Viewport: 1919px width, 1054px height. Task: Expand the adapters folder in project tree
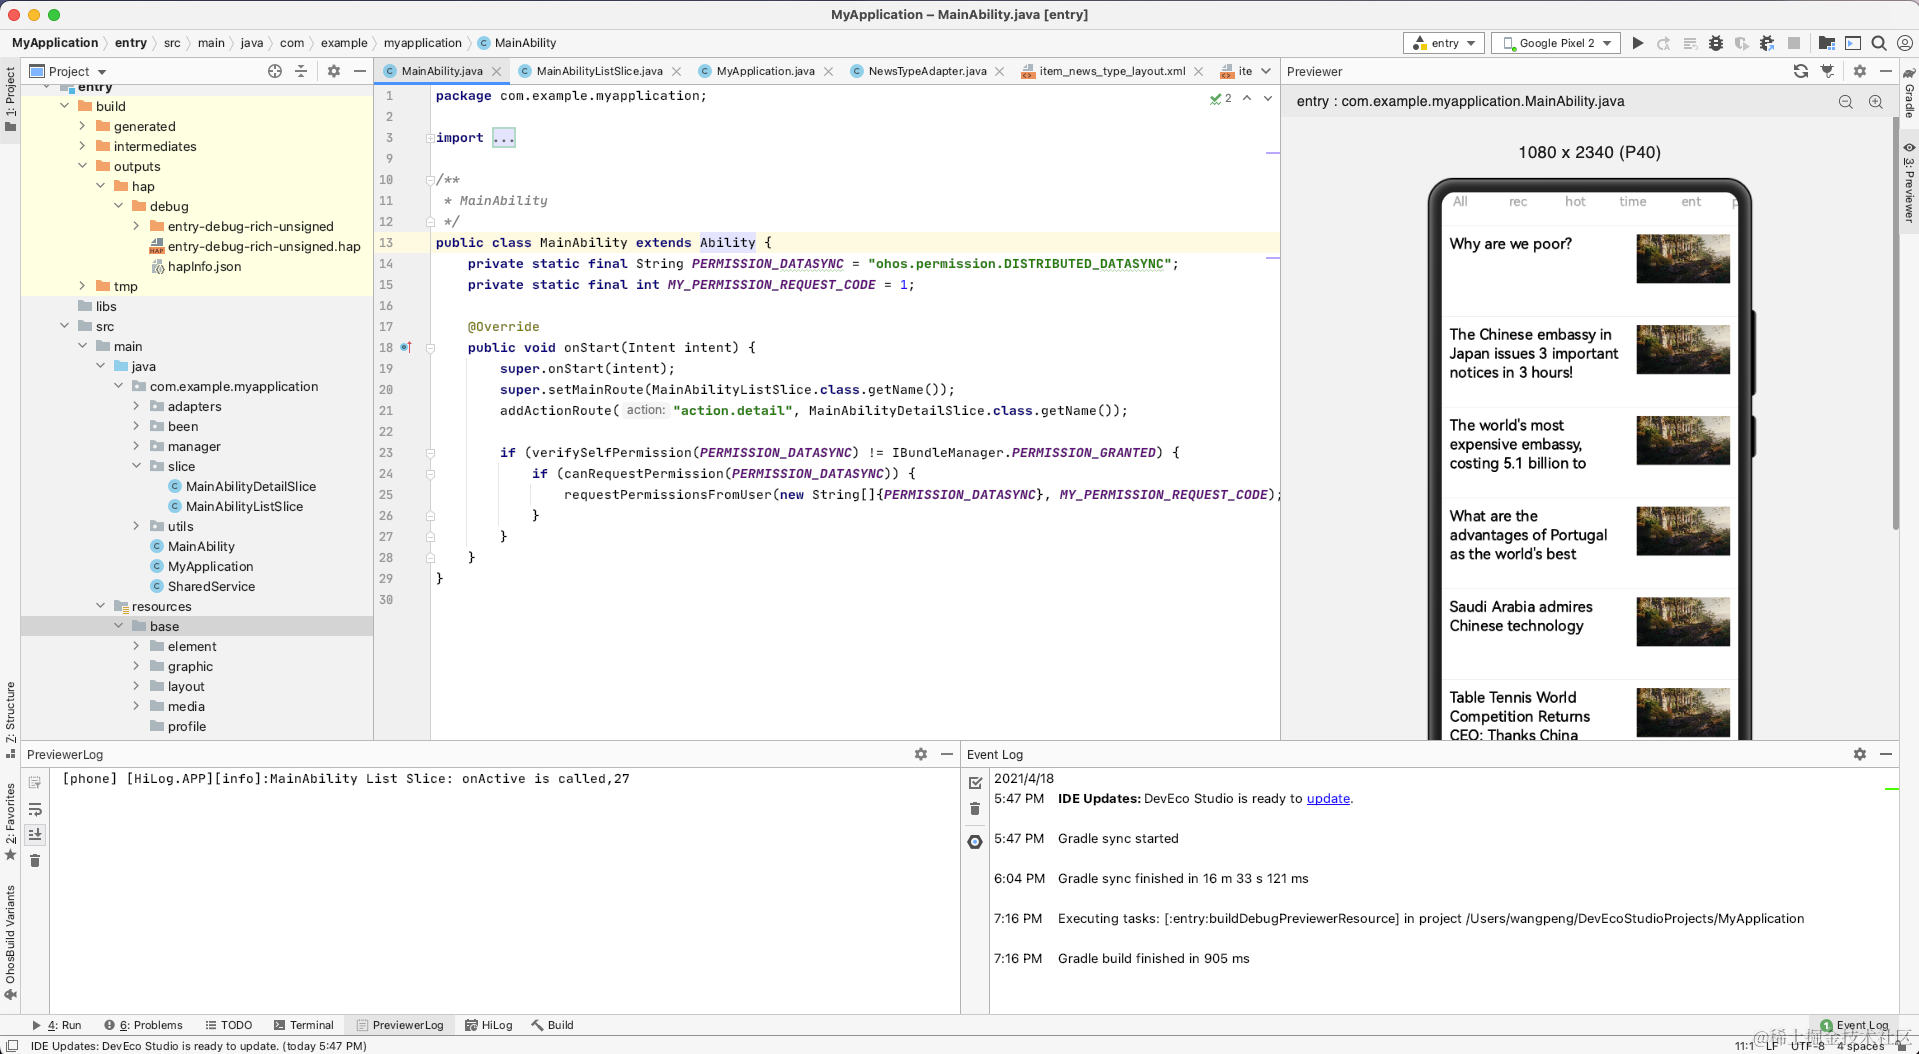(x=137, y=406)
